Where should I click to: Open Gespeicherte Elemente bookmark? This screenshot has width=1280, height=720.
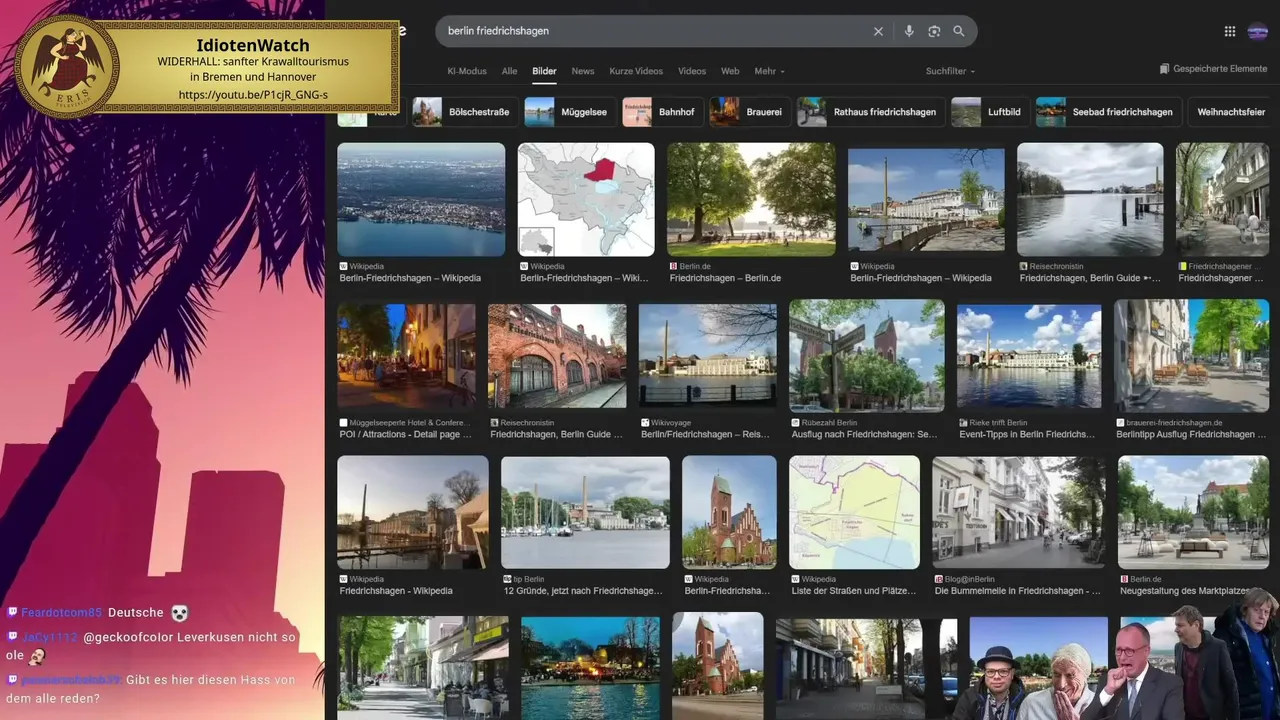(x=1213, y=69)
